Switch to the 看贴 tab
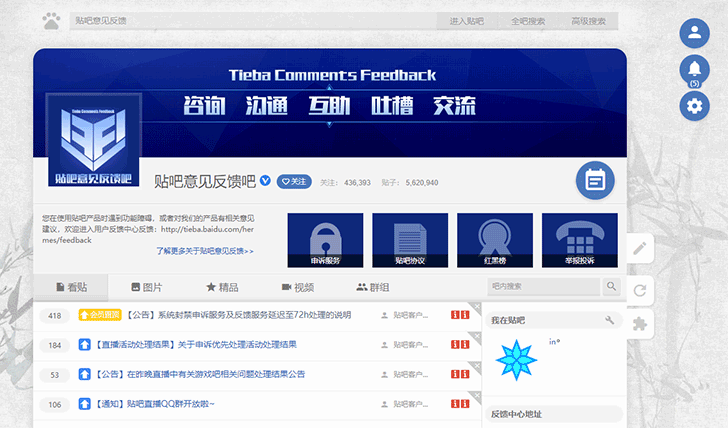 click(71, 287)
